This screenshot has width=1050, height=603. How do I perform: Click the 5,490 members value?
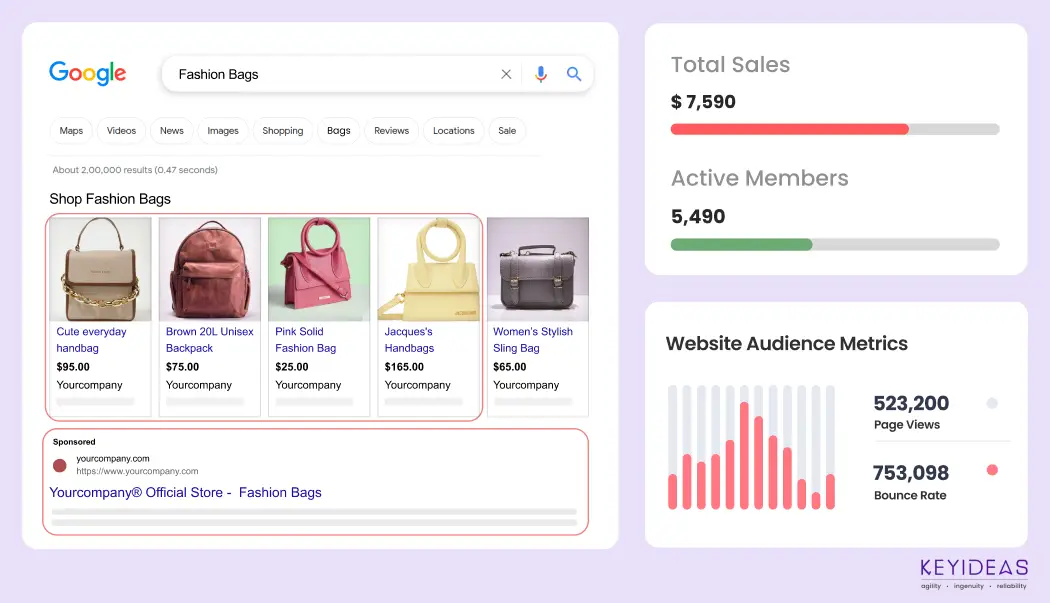(698, 216)
